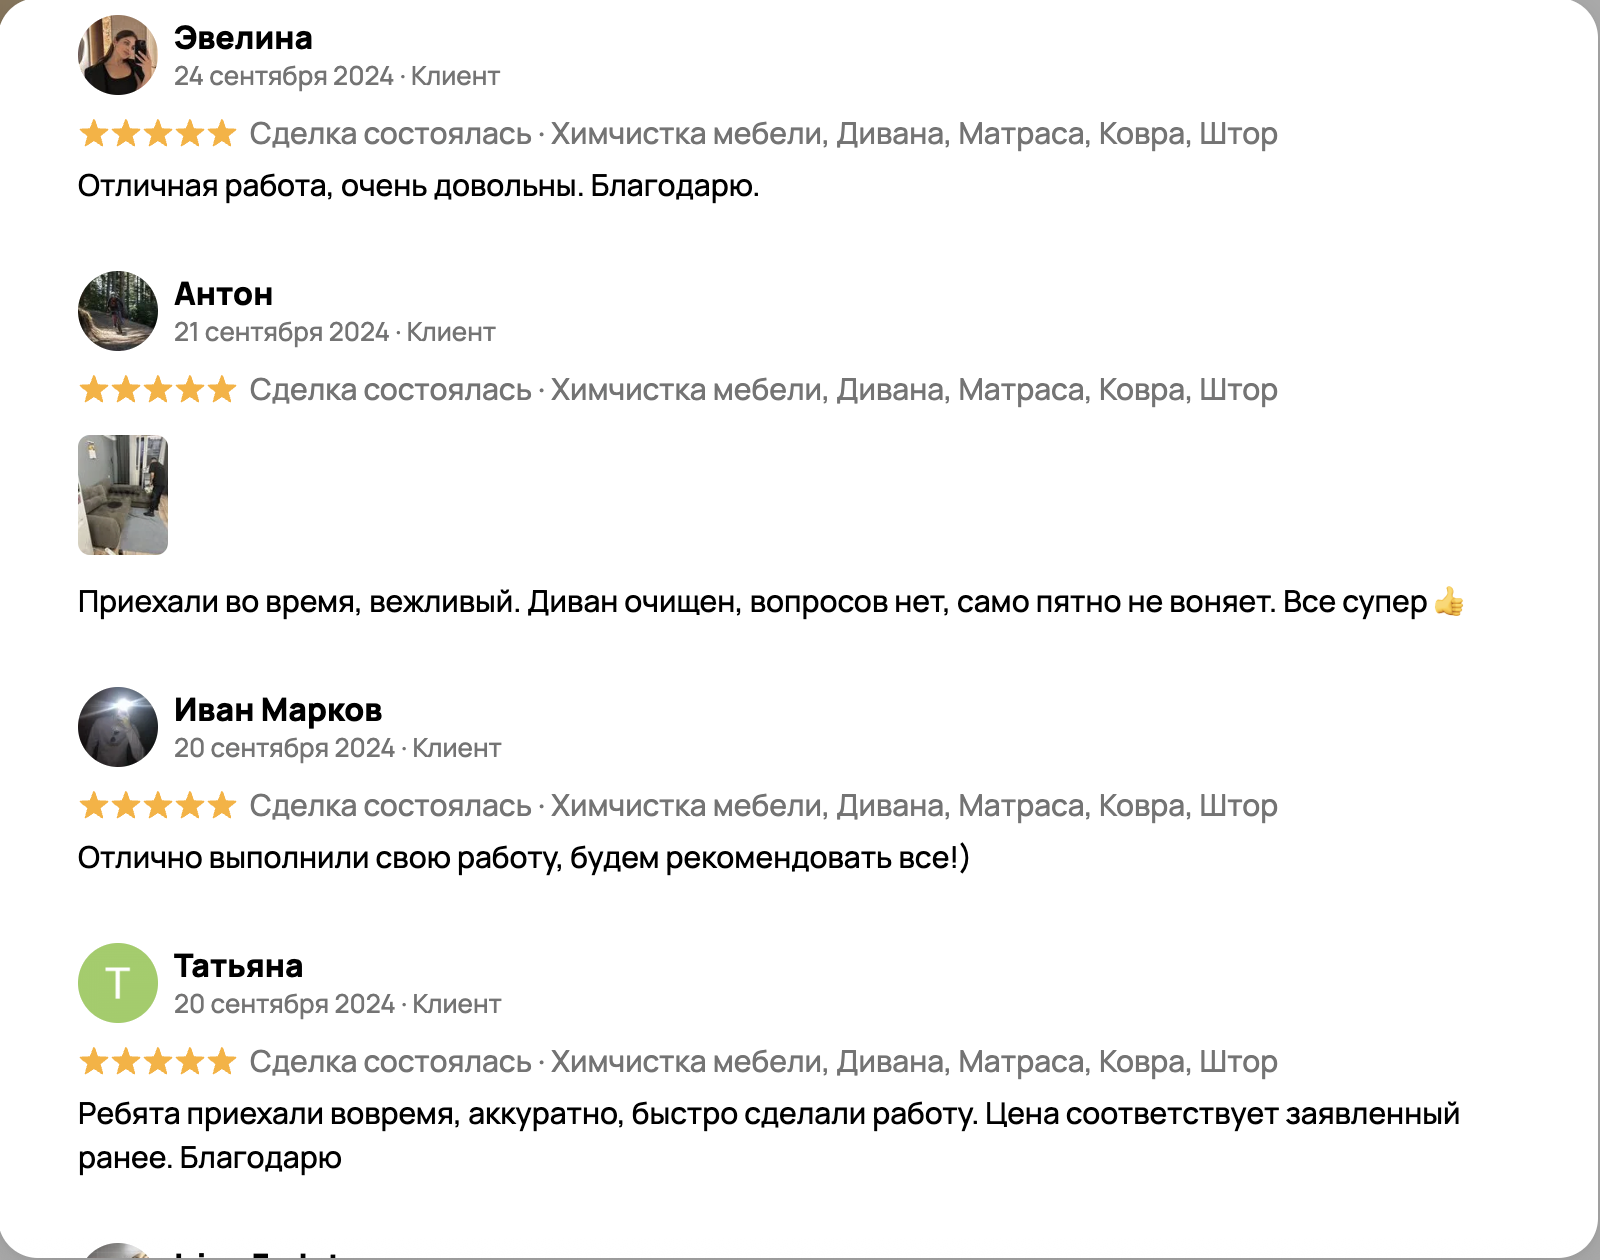The width and height of the screenshot is (1600, 1260).
Task: Click star rating in Эвелина's review
Action: [x=157, y=133]
